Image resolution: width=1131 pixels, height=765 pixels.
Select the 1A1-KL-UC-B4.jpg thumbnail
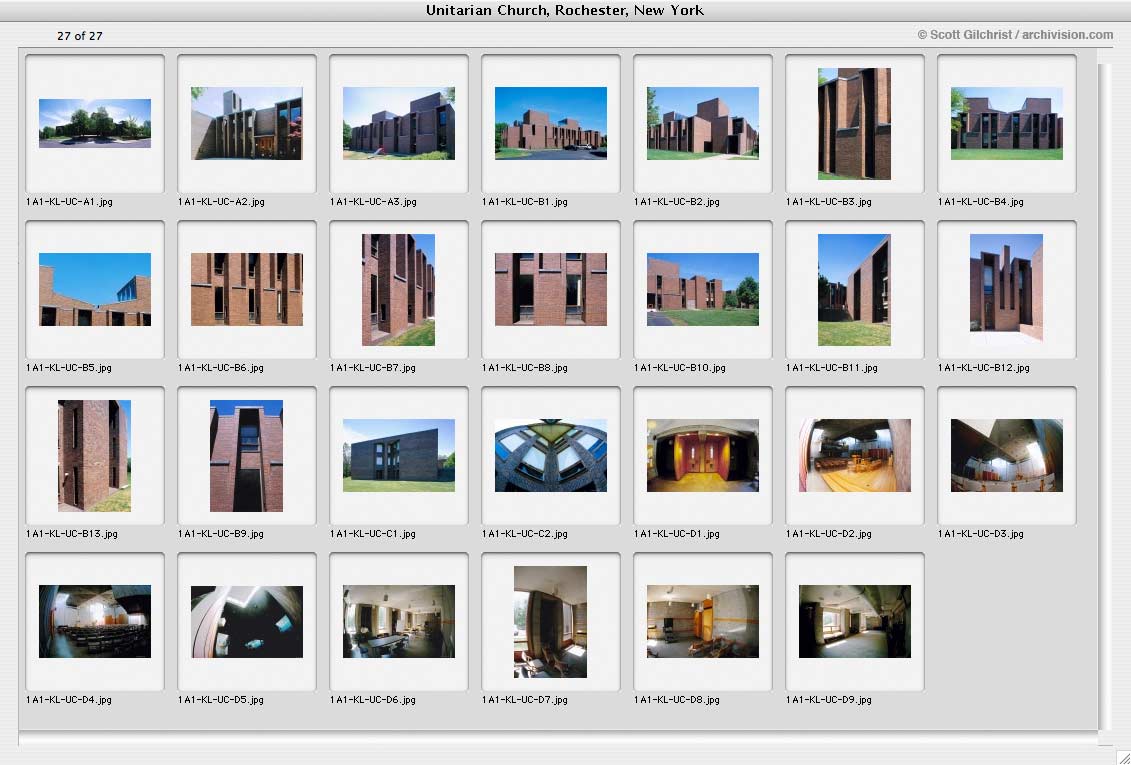(x=1007, y=123)
